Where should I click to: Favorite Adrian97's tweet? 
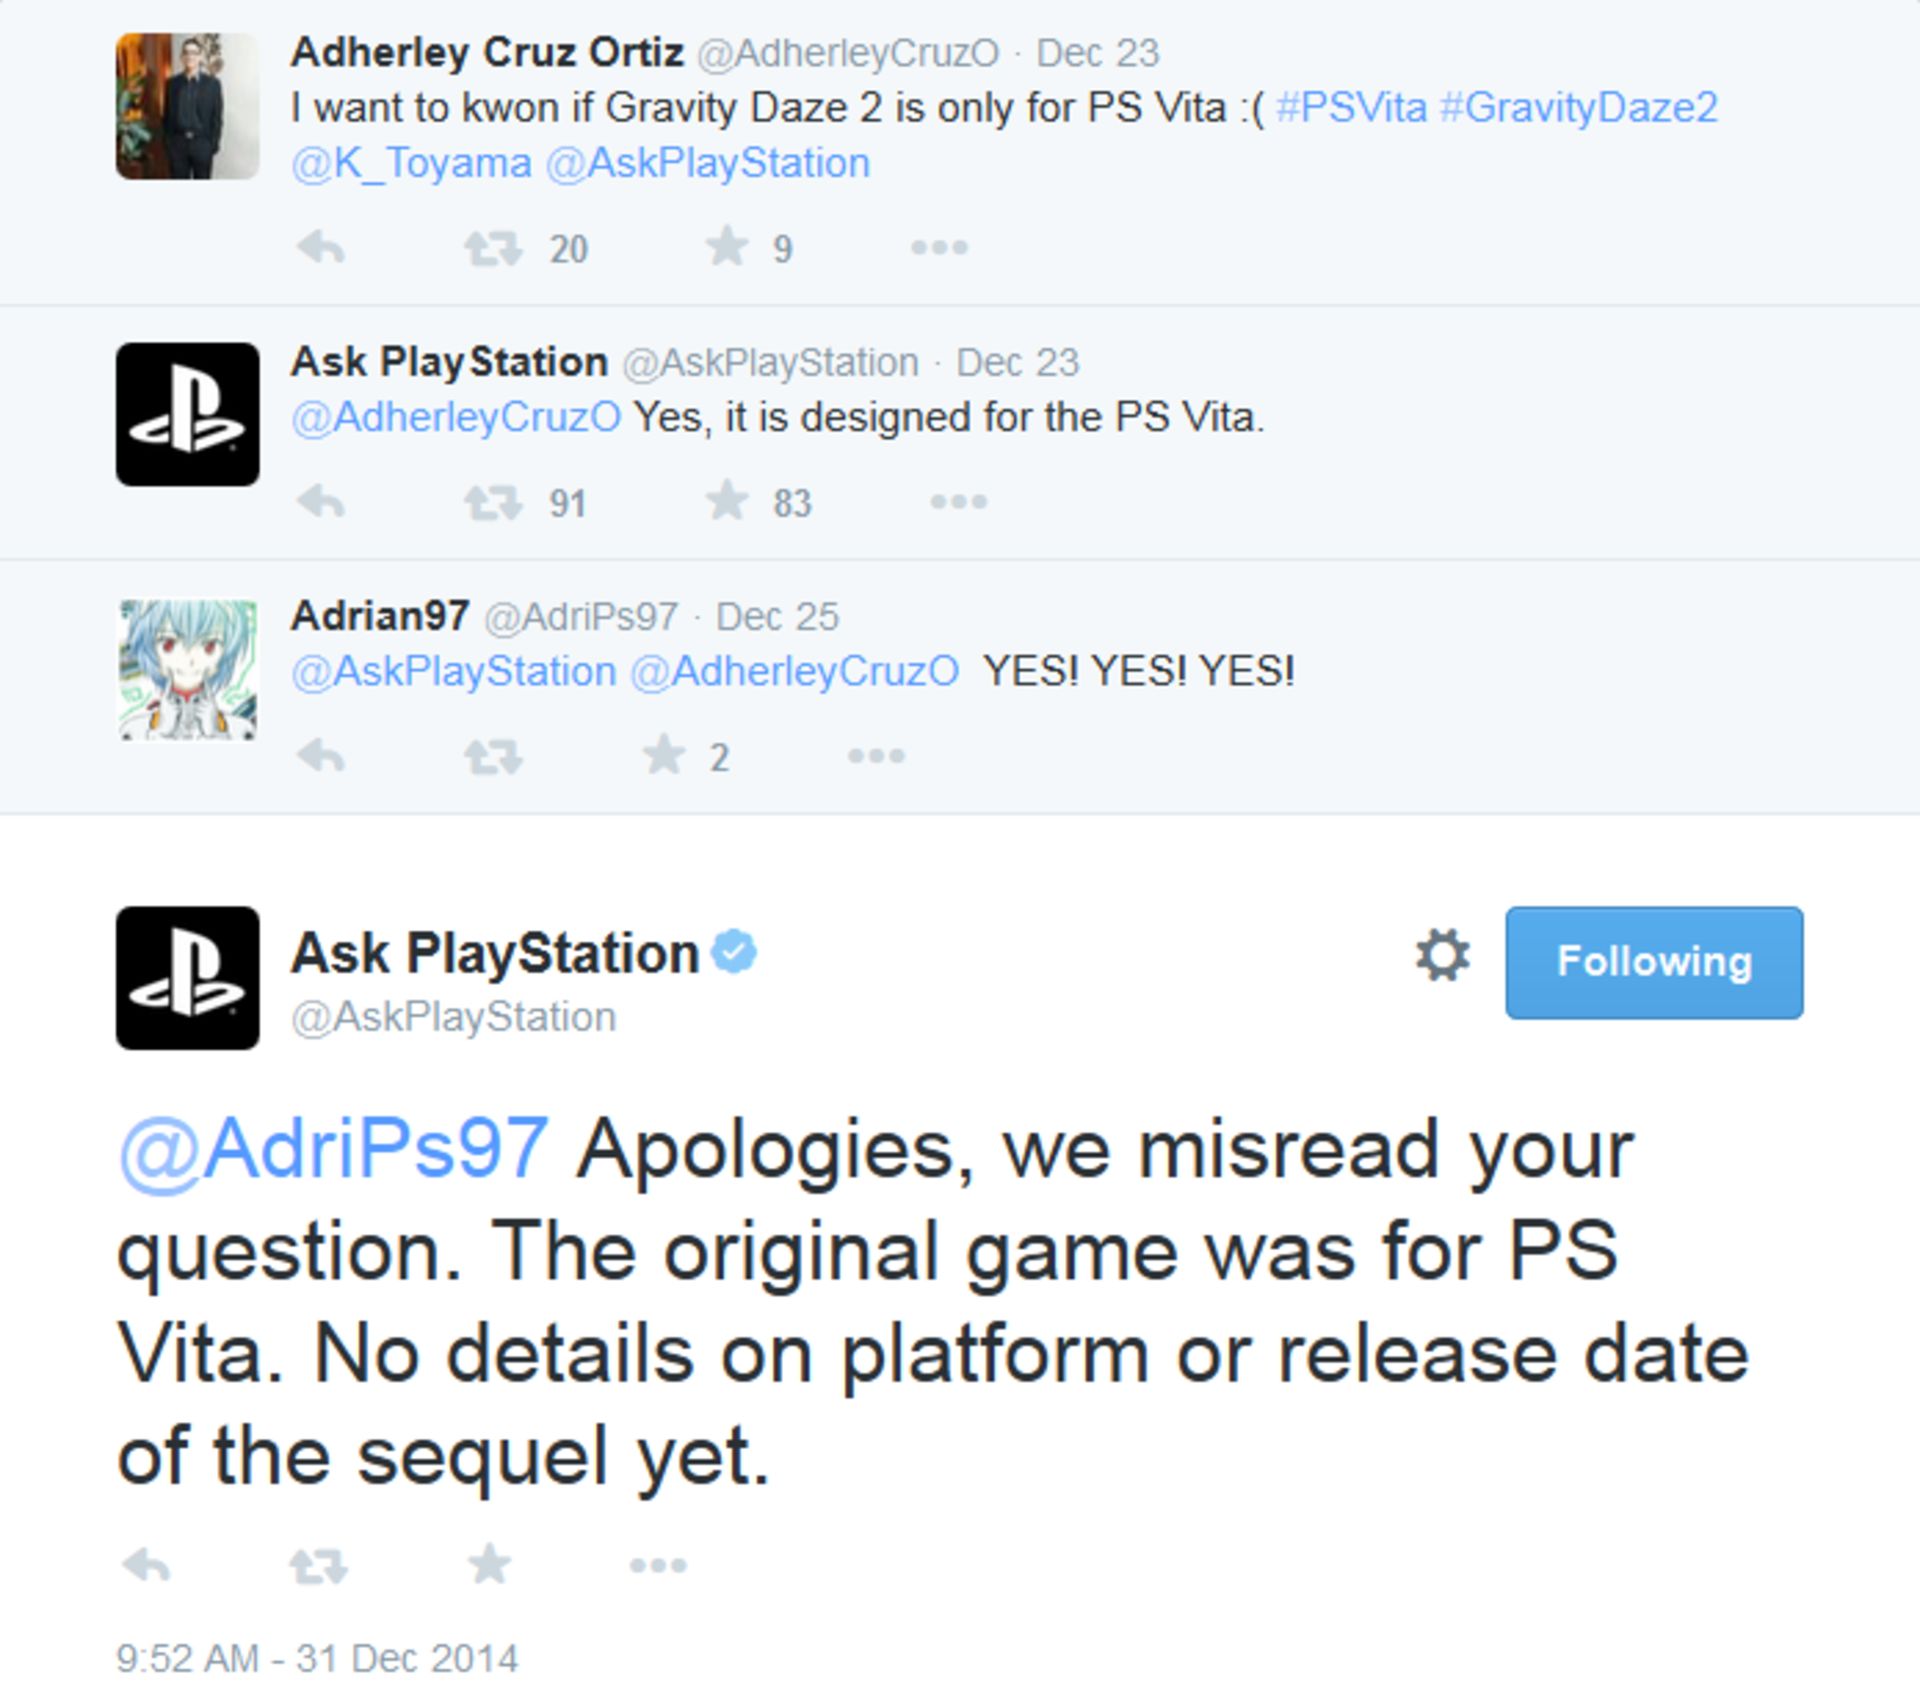pyautogui.click(x=664, y=754)
